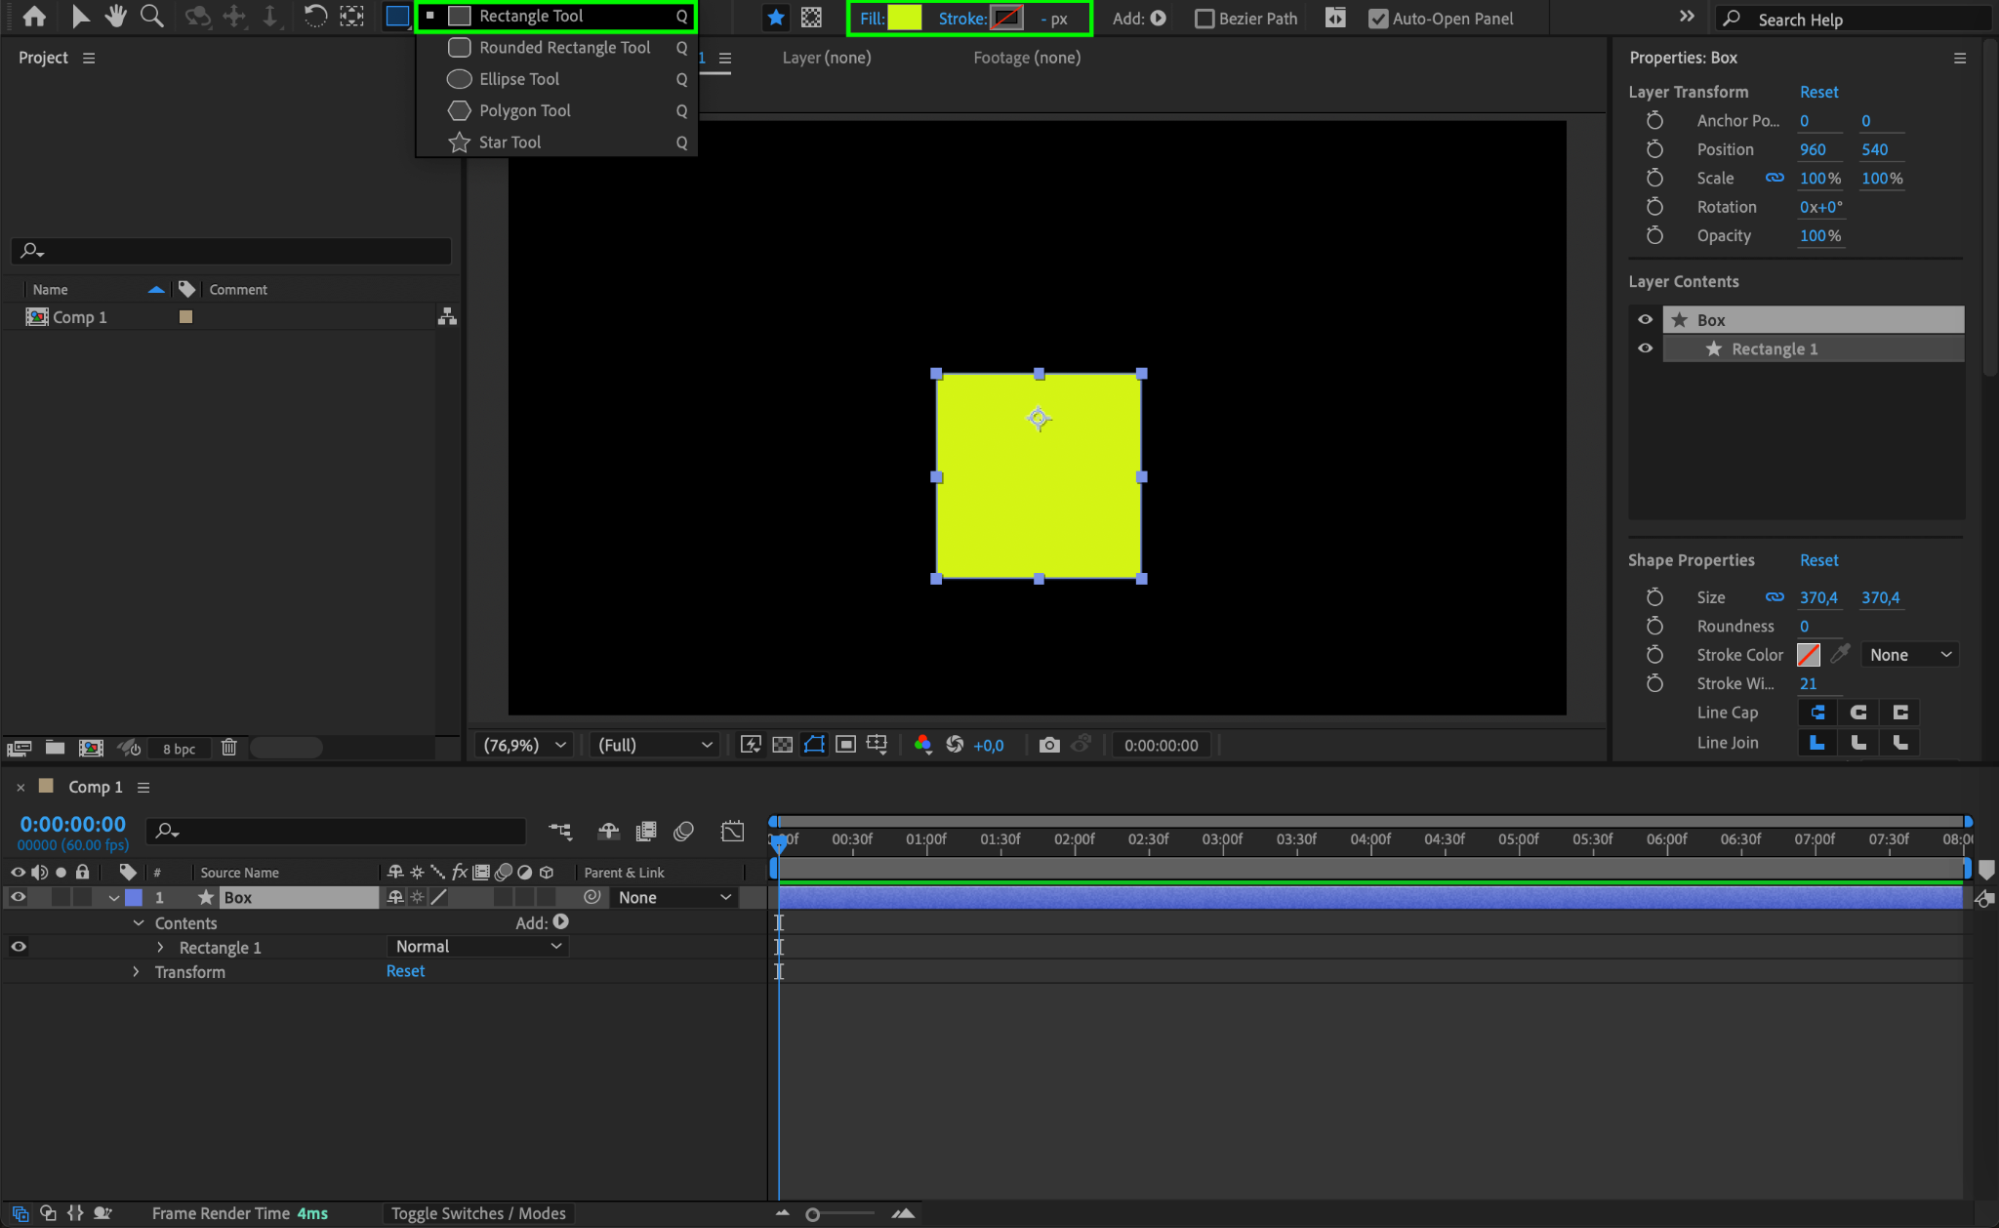Click the Home icon in the toolbar
The width and height of the screenshot is (1999, 1228).
(34, 16)
